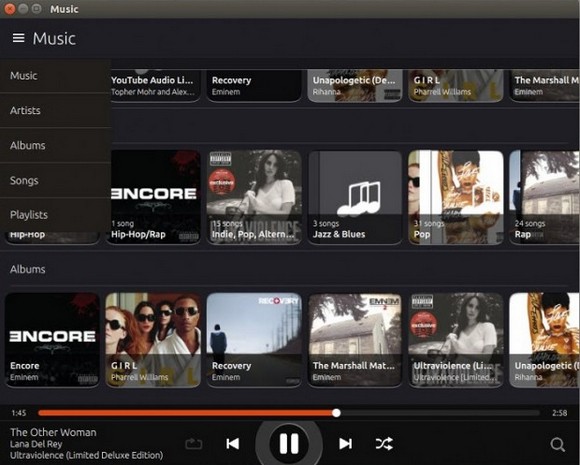
Task: Click the Music page title in header
Action: 54,38
